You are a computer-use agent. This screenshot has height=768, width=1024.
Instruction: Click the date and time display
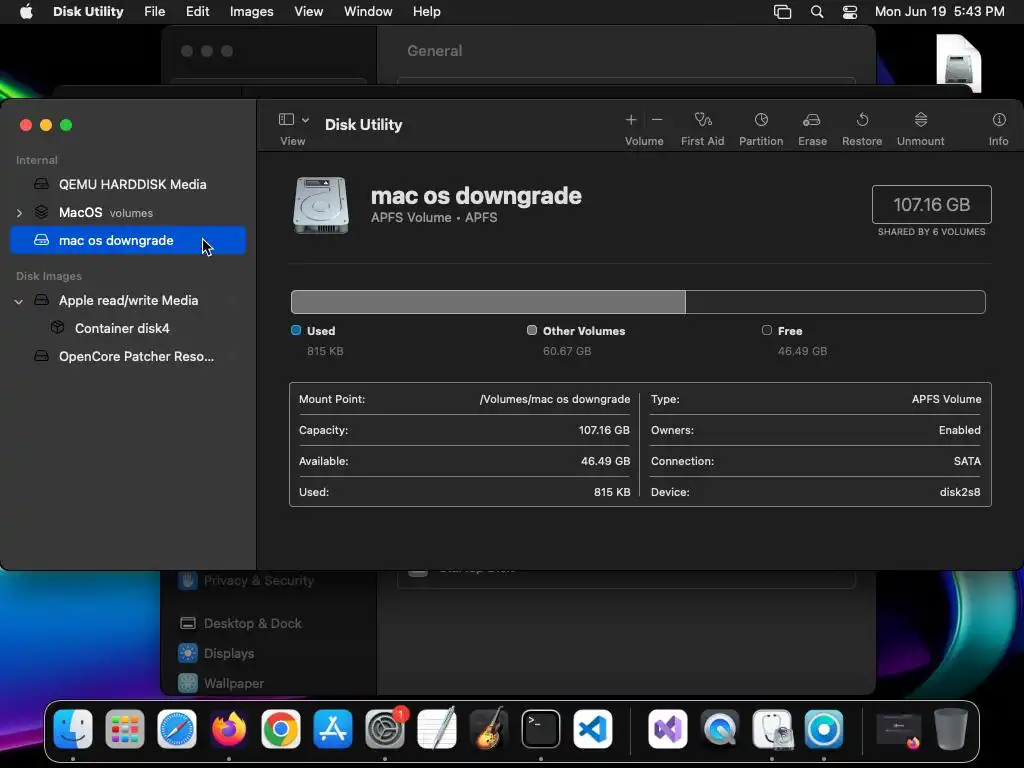[x=940, y=12]
